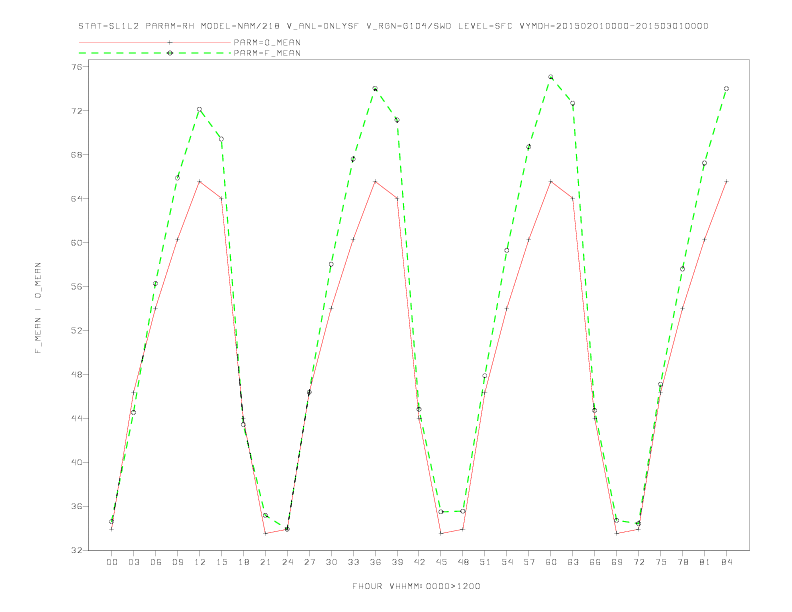This screenshot has height=612, width=792.
Task: Click the x-axis forecast hour label 18
Action: click(x=243, y=562)
